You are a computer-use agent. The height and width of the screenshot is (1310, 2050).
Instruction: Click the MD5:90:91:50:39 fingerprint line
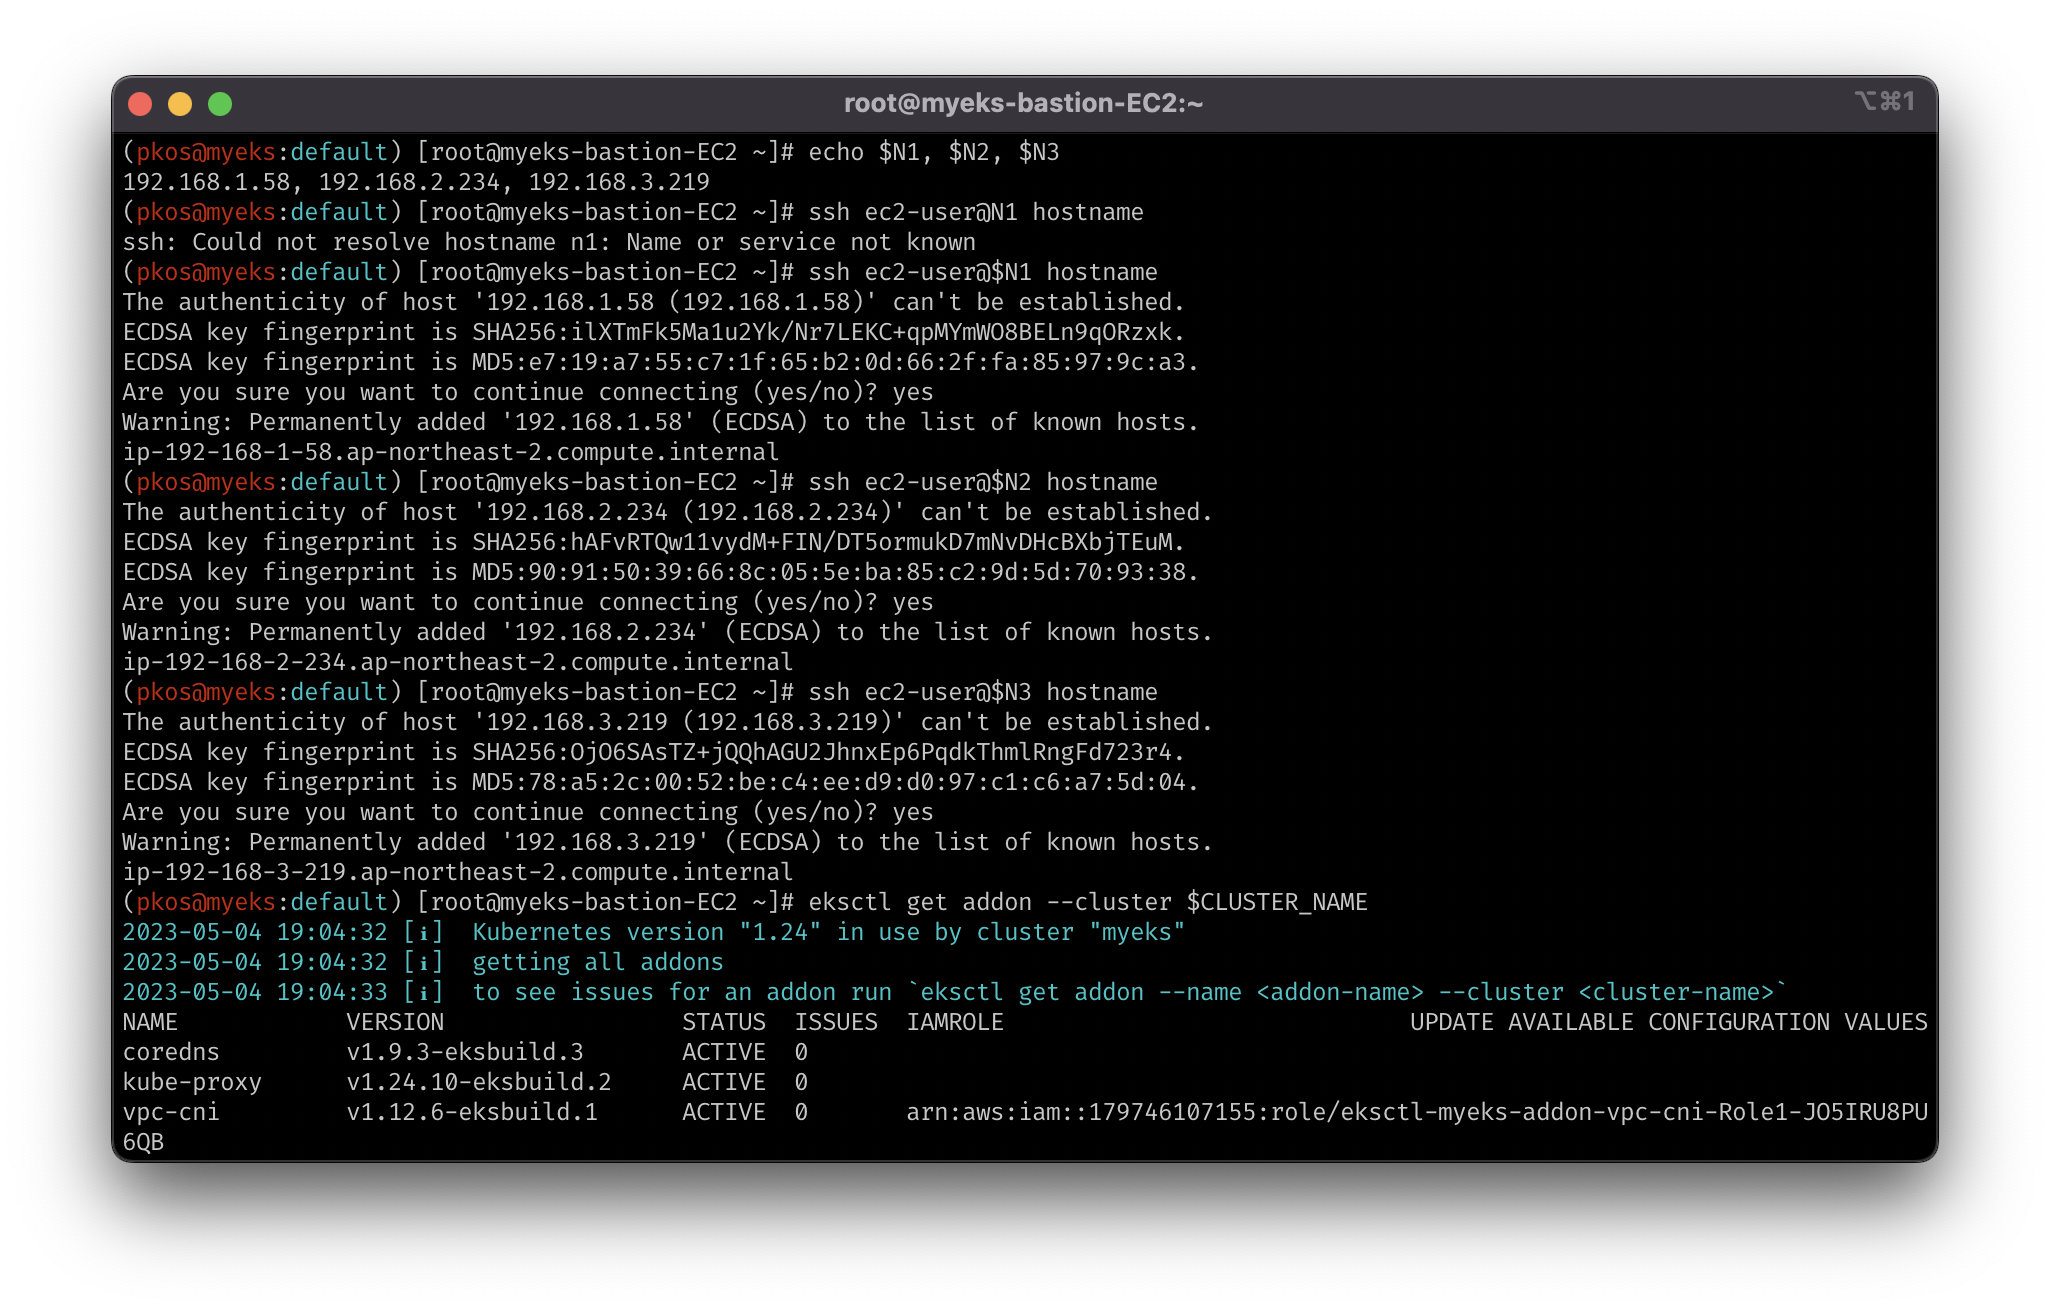pyautogui.click(x=661, y=572)
